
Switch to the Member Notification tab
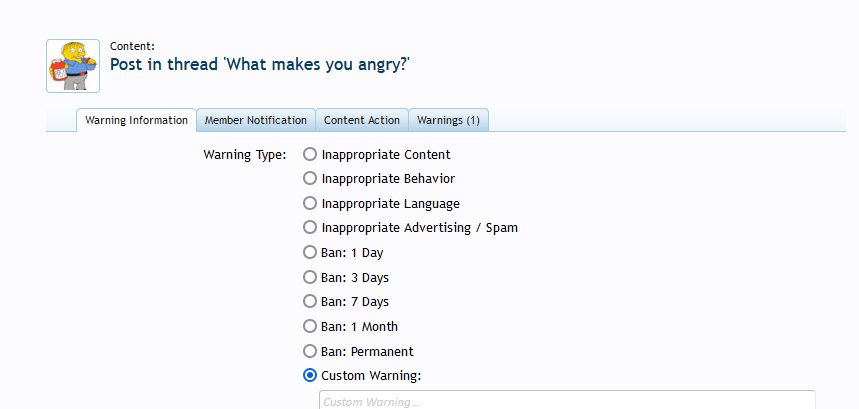click(256, 120)
